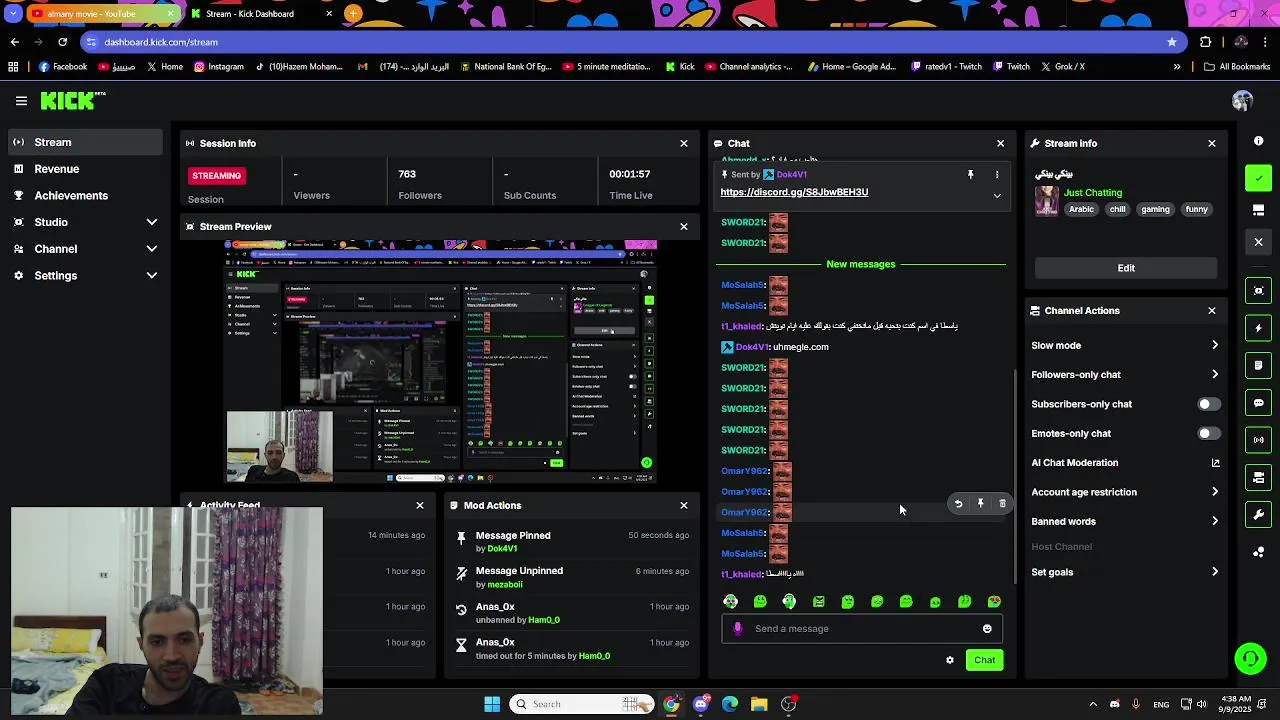The height and width of the screenshot is (720, 1280).
Task: Click the green Chat send button
Action: point(984,660)
